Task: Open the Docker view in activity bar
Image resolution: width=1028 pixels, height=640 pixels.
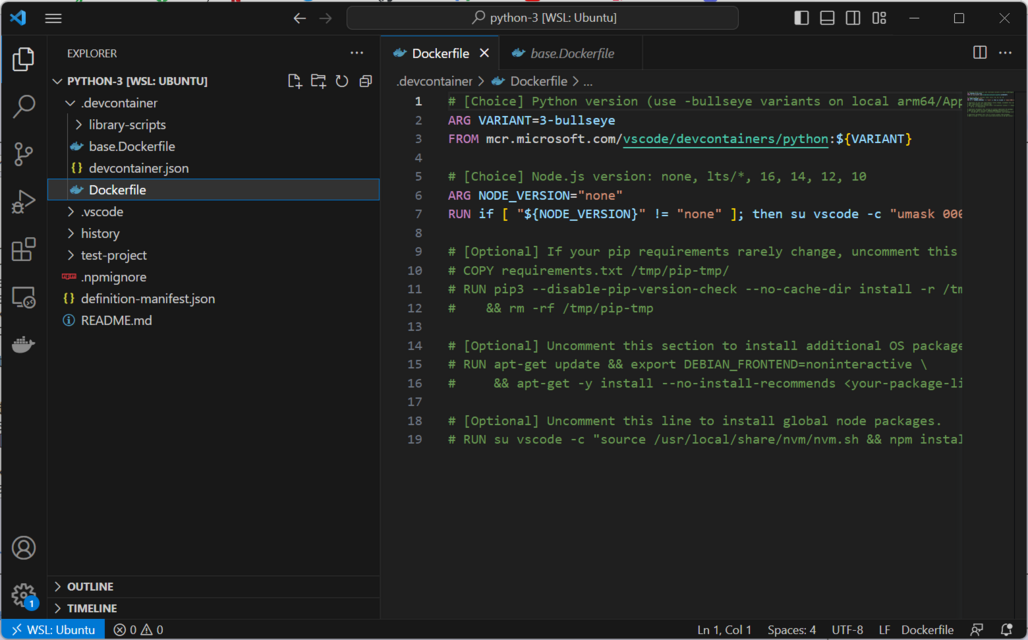Action: pos(24,345)
